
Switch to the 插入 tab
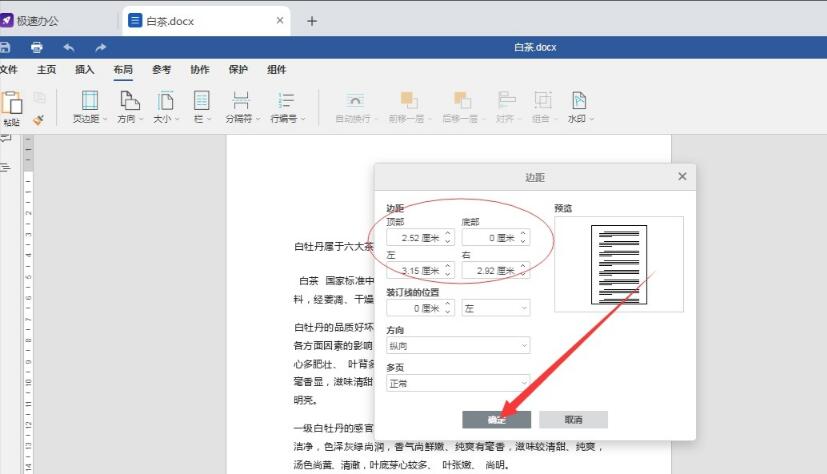pyautogui.click(x=84, y=70)
